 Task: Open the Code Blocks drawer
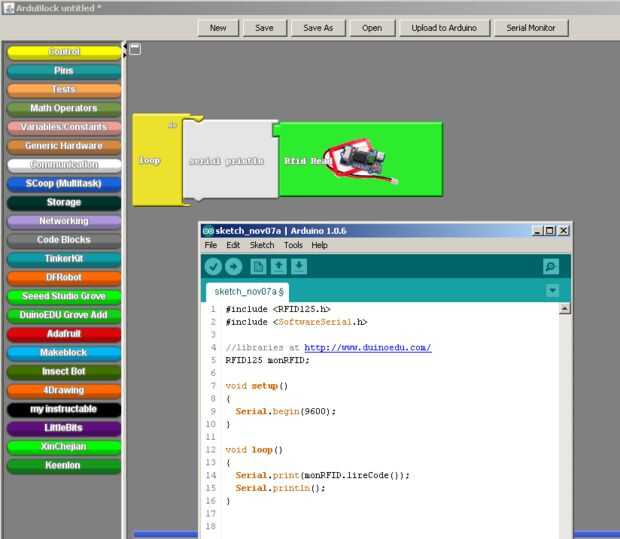coord(64,240)
